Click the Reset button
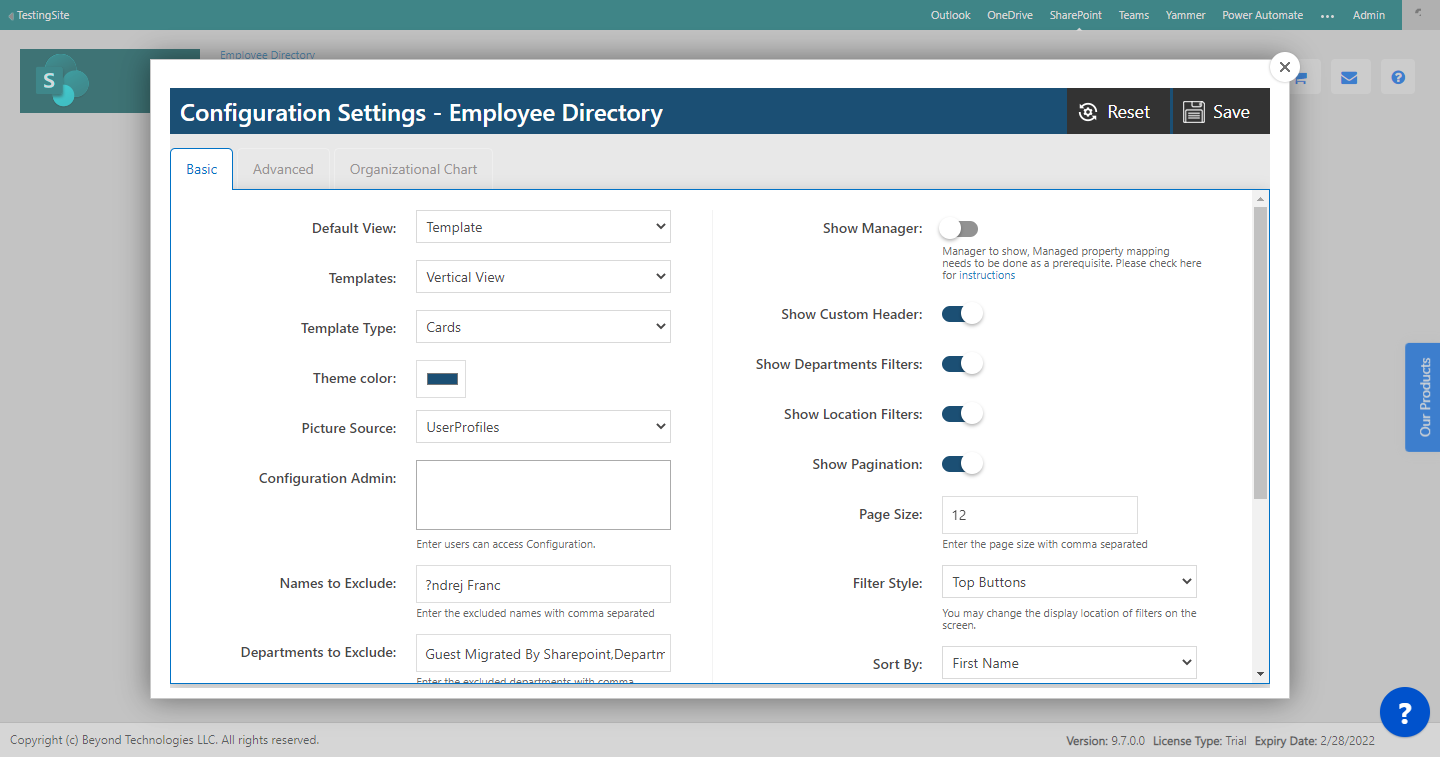The width and height of the screenshot is (1440, 757). click(1117, 111)
